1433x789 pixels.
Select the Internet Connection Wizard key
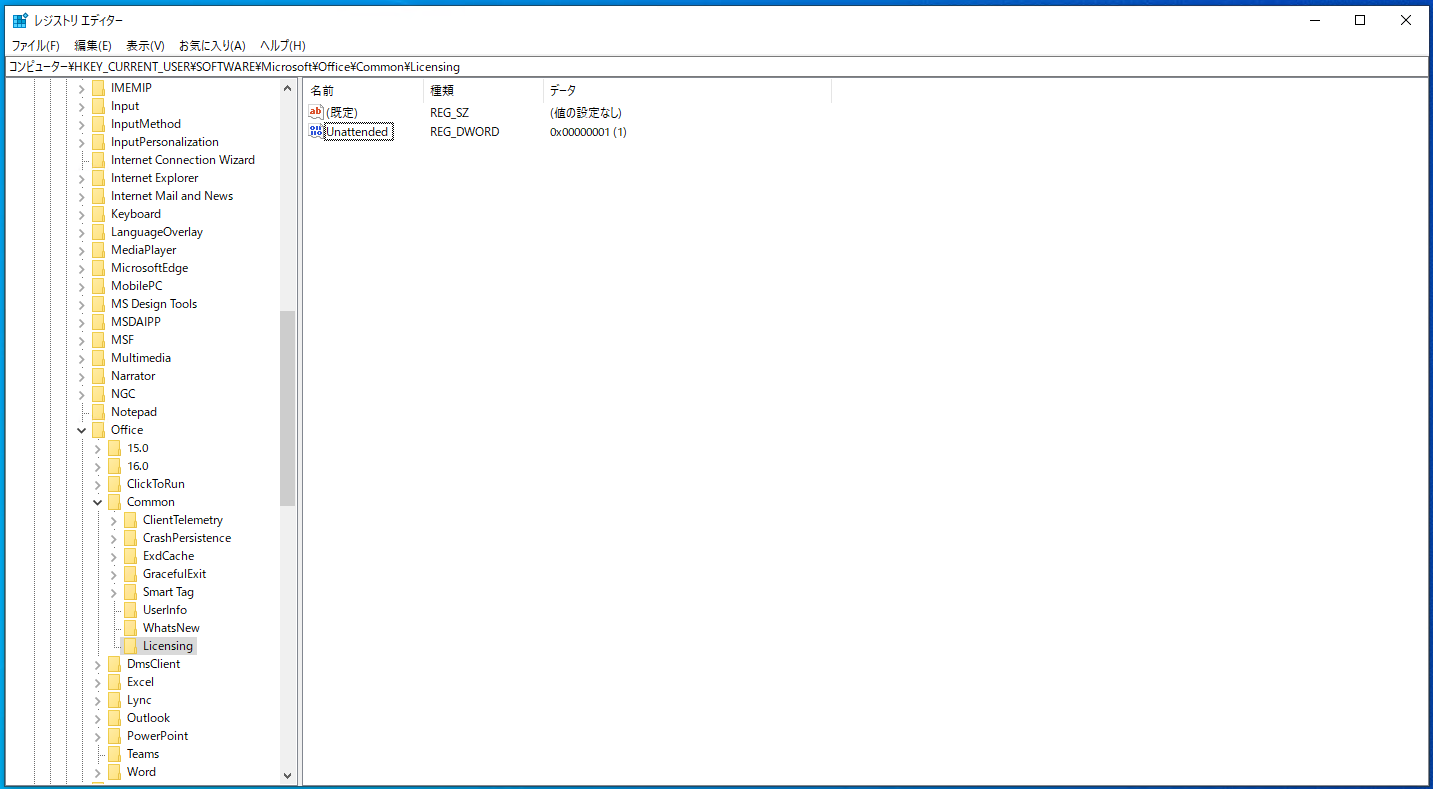click(183, 160)
